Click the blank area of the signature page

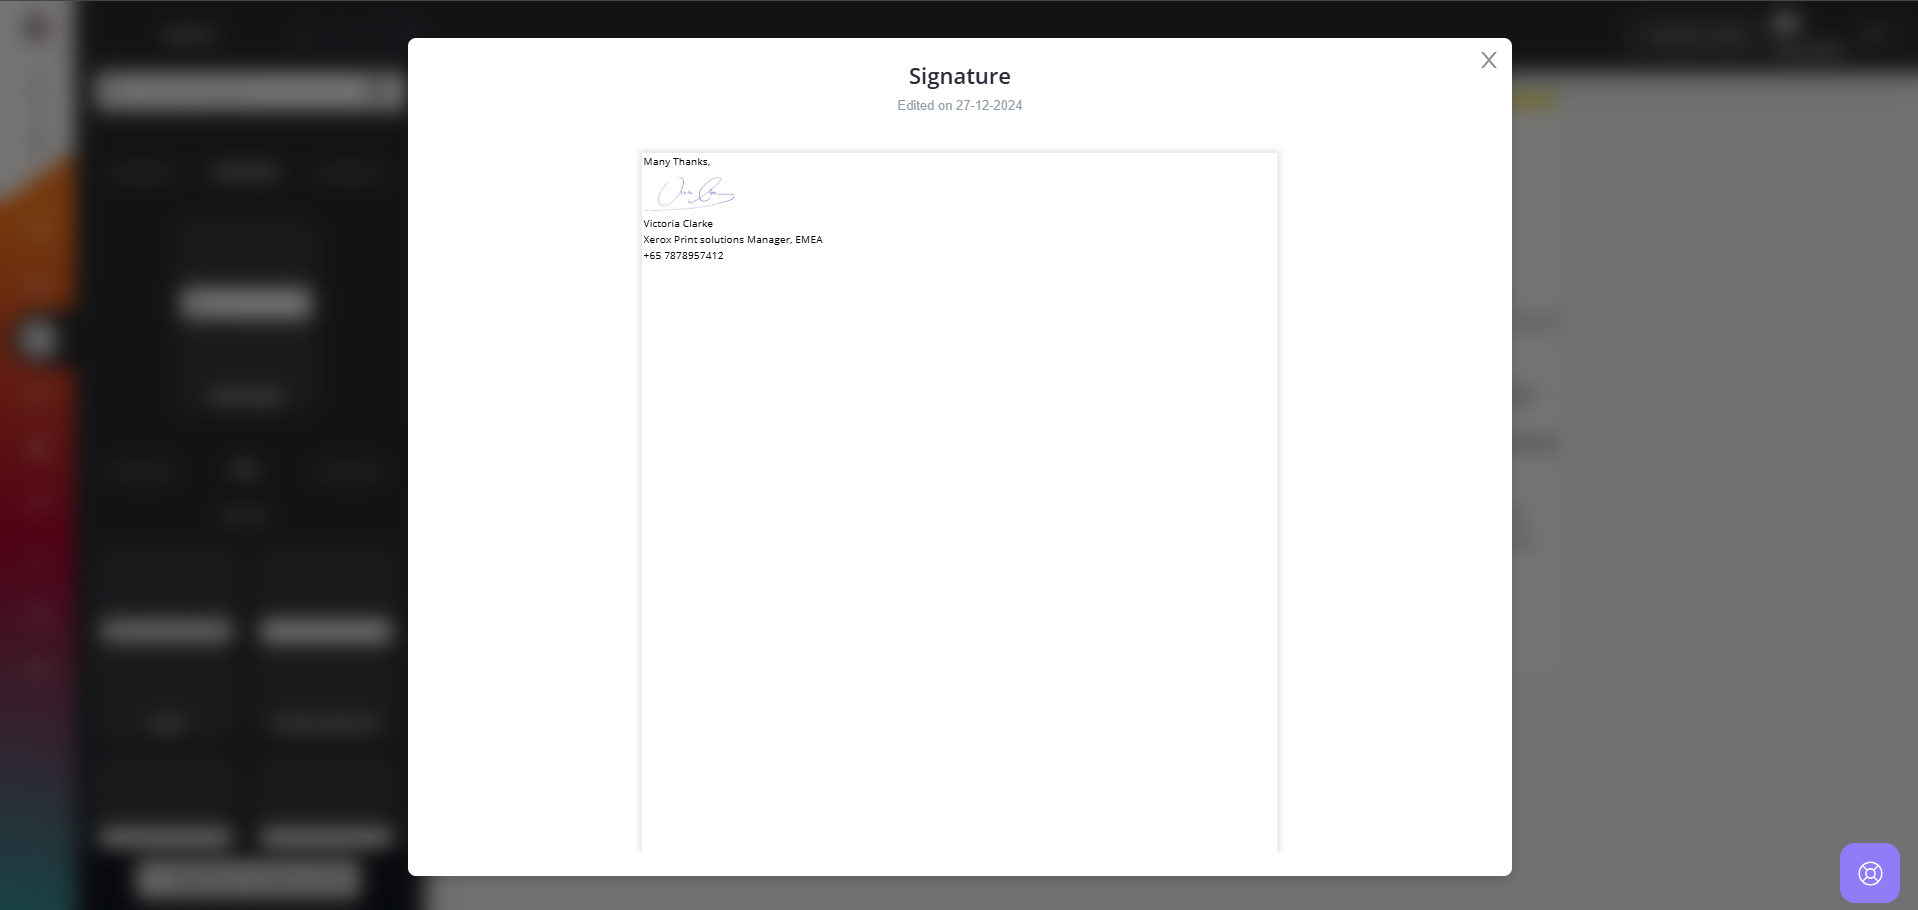click(x=958, y=550)
